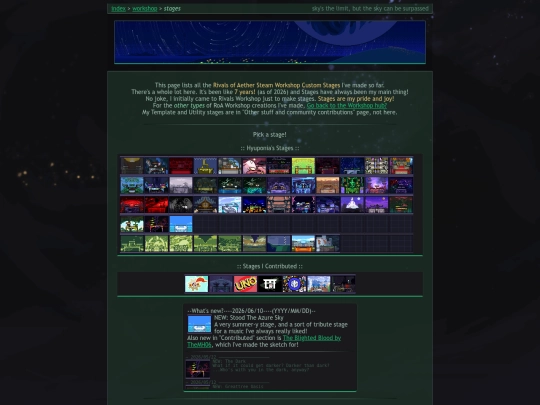Open the pink round creature stage thumbnail
The height and width of the screenshot is (405, 540).
click(254, 166)
